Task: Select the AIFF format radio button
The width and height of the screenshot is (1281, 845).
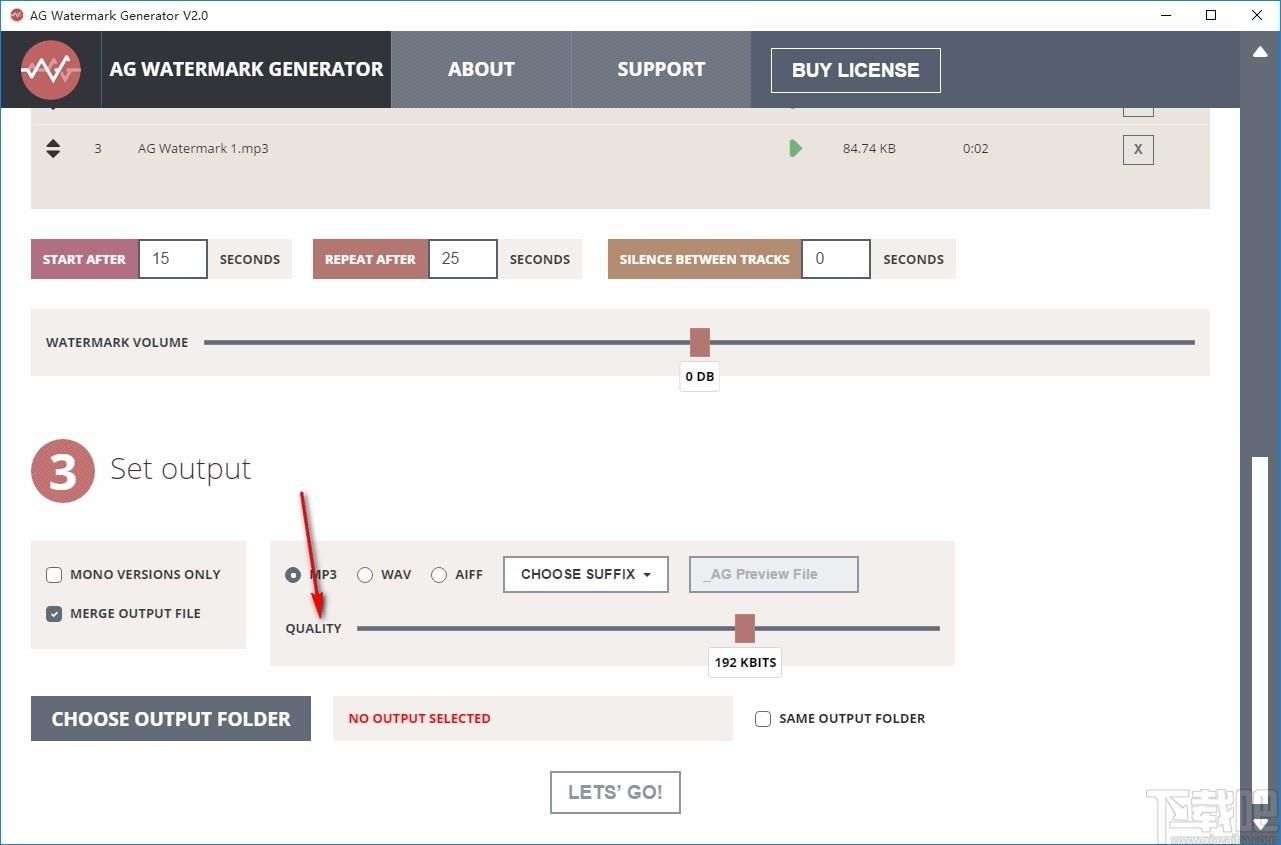Action: click(x=439, y=575)
